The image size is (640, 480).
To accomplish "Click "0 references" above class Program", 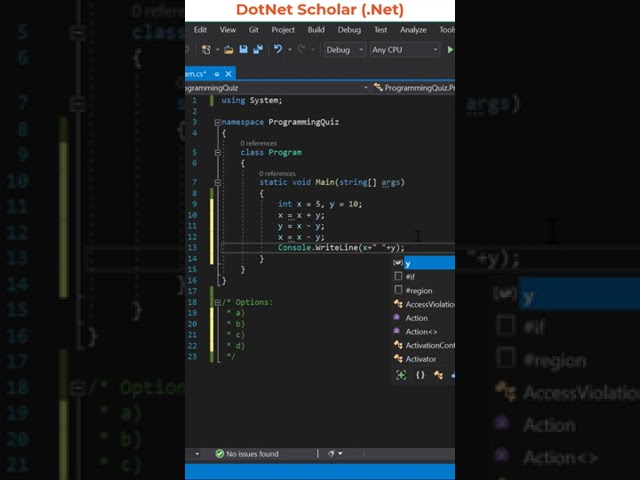I will [258, 143].
